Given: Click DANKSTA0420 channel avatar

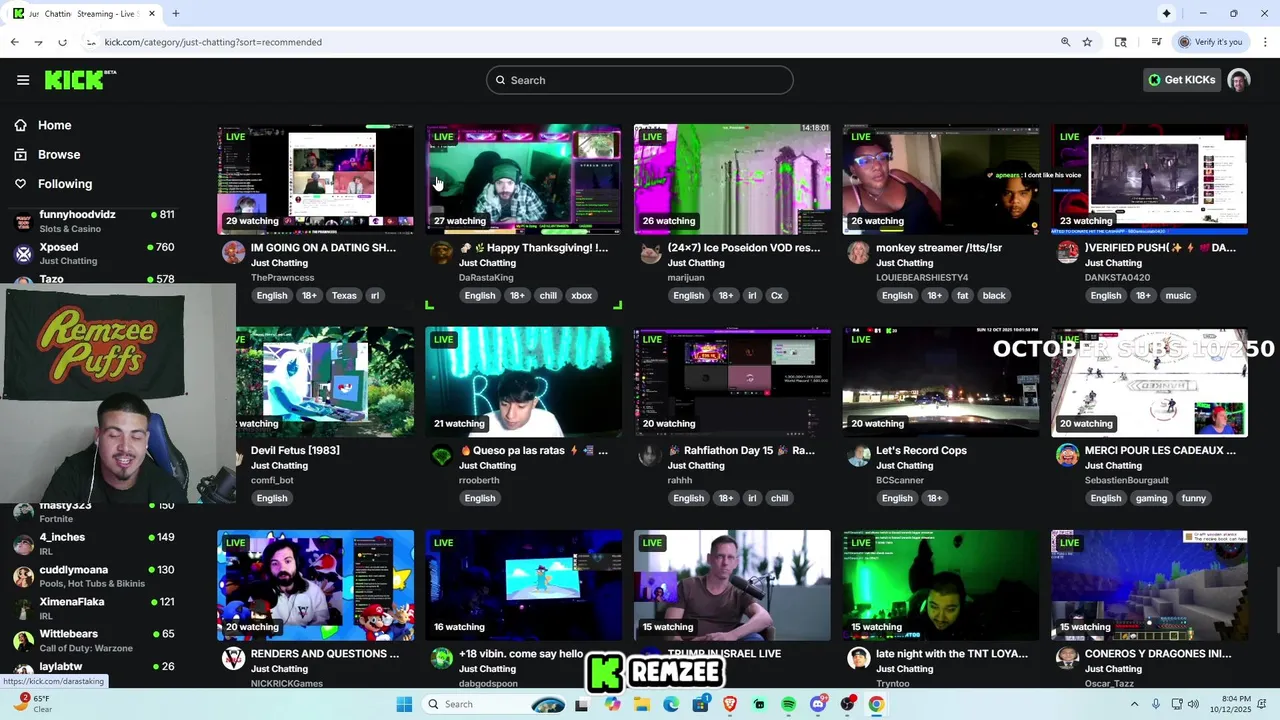Looking at the screenshot, I should (x=1067, y=252).
